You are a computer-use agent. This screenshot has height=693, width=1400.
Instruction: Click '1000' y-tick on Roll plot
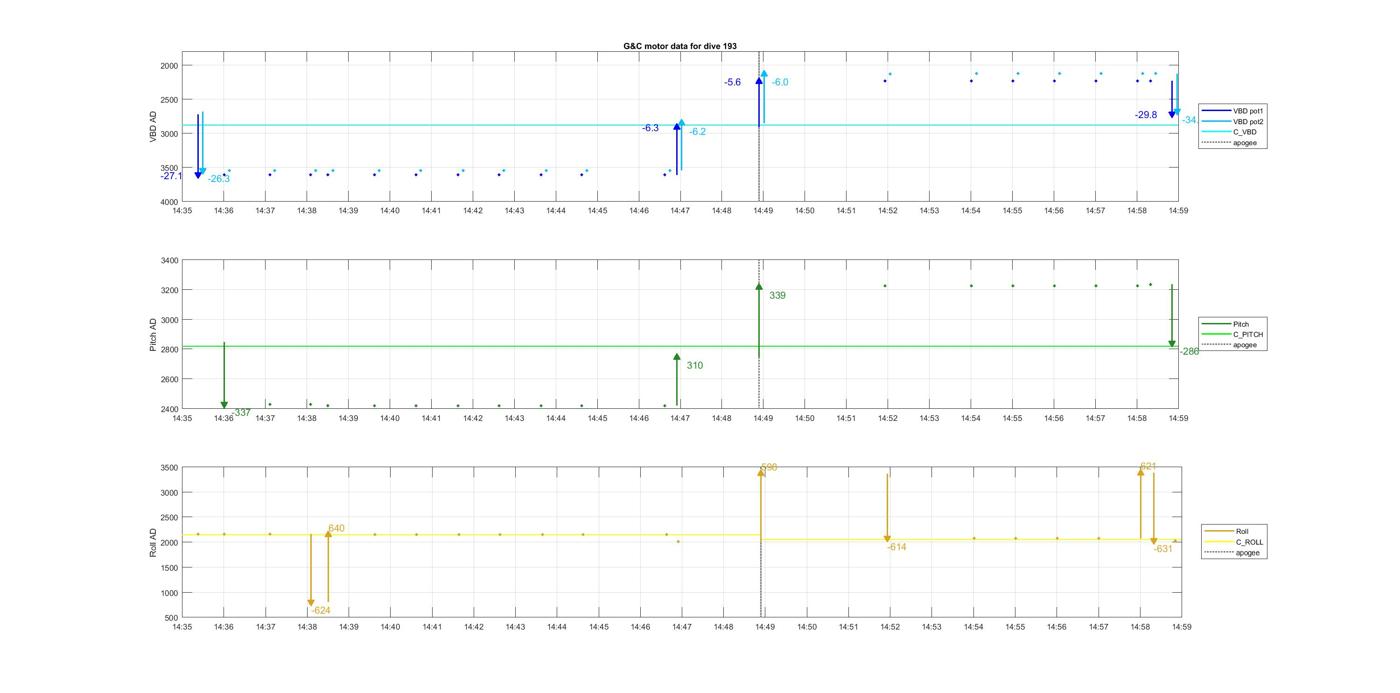click(x=169, y=593)
